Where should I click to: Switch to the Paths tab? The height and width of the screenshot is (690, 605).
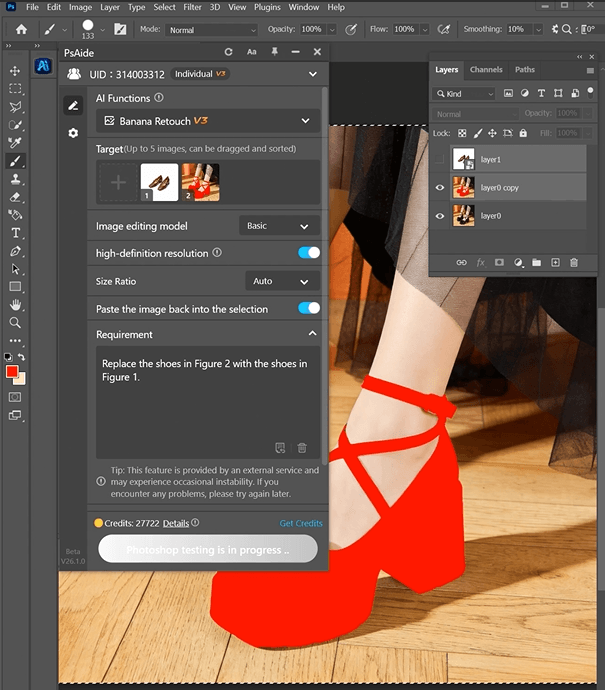tap(524, 70)
